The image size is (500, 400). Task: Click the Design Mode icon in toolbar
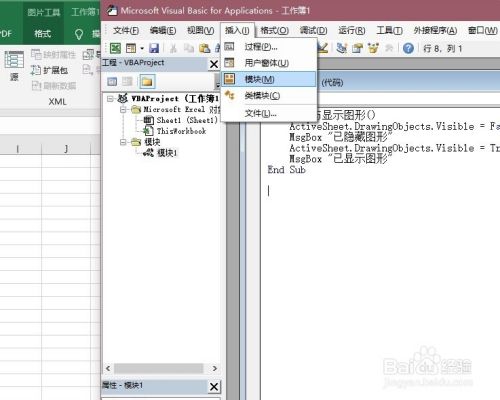point(322,48)
